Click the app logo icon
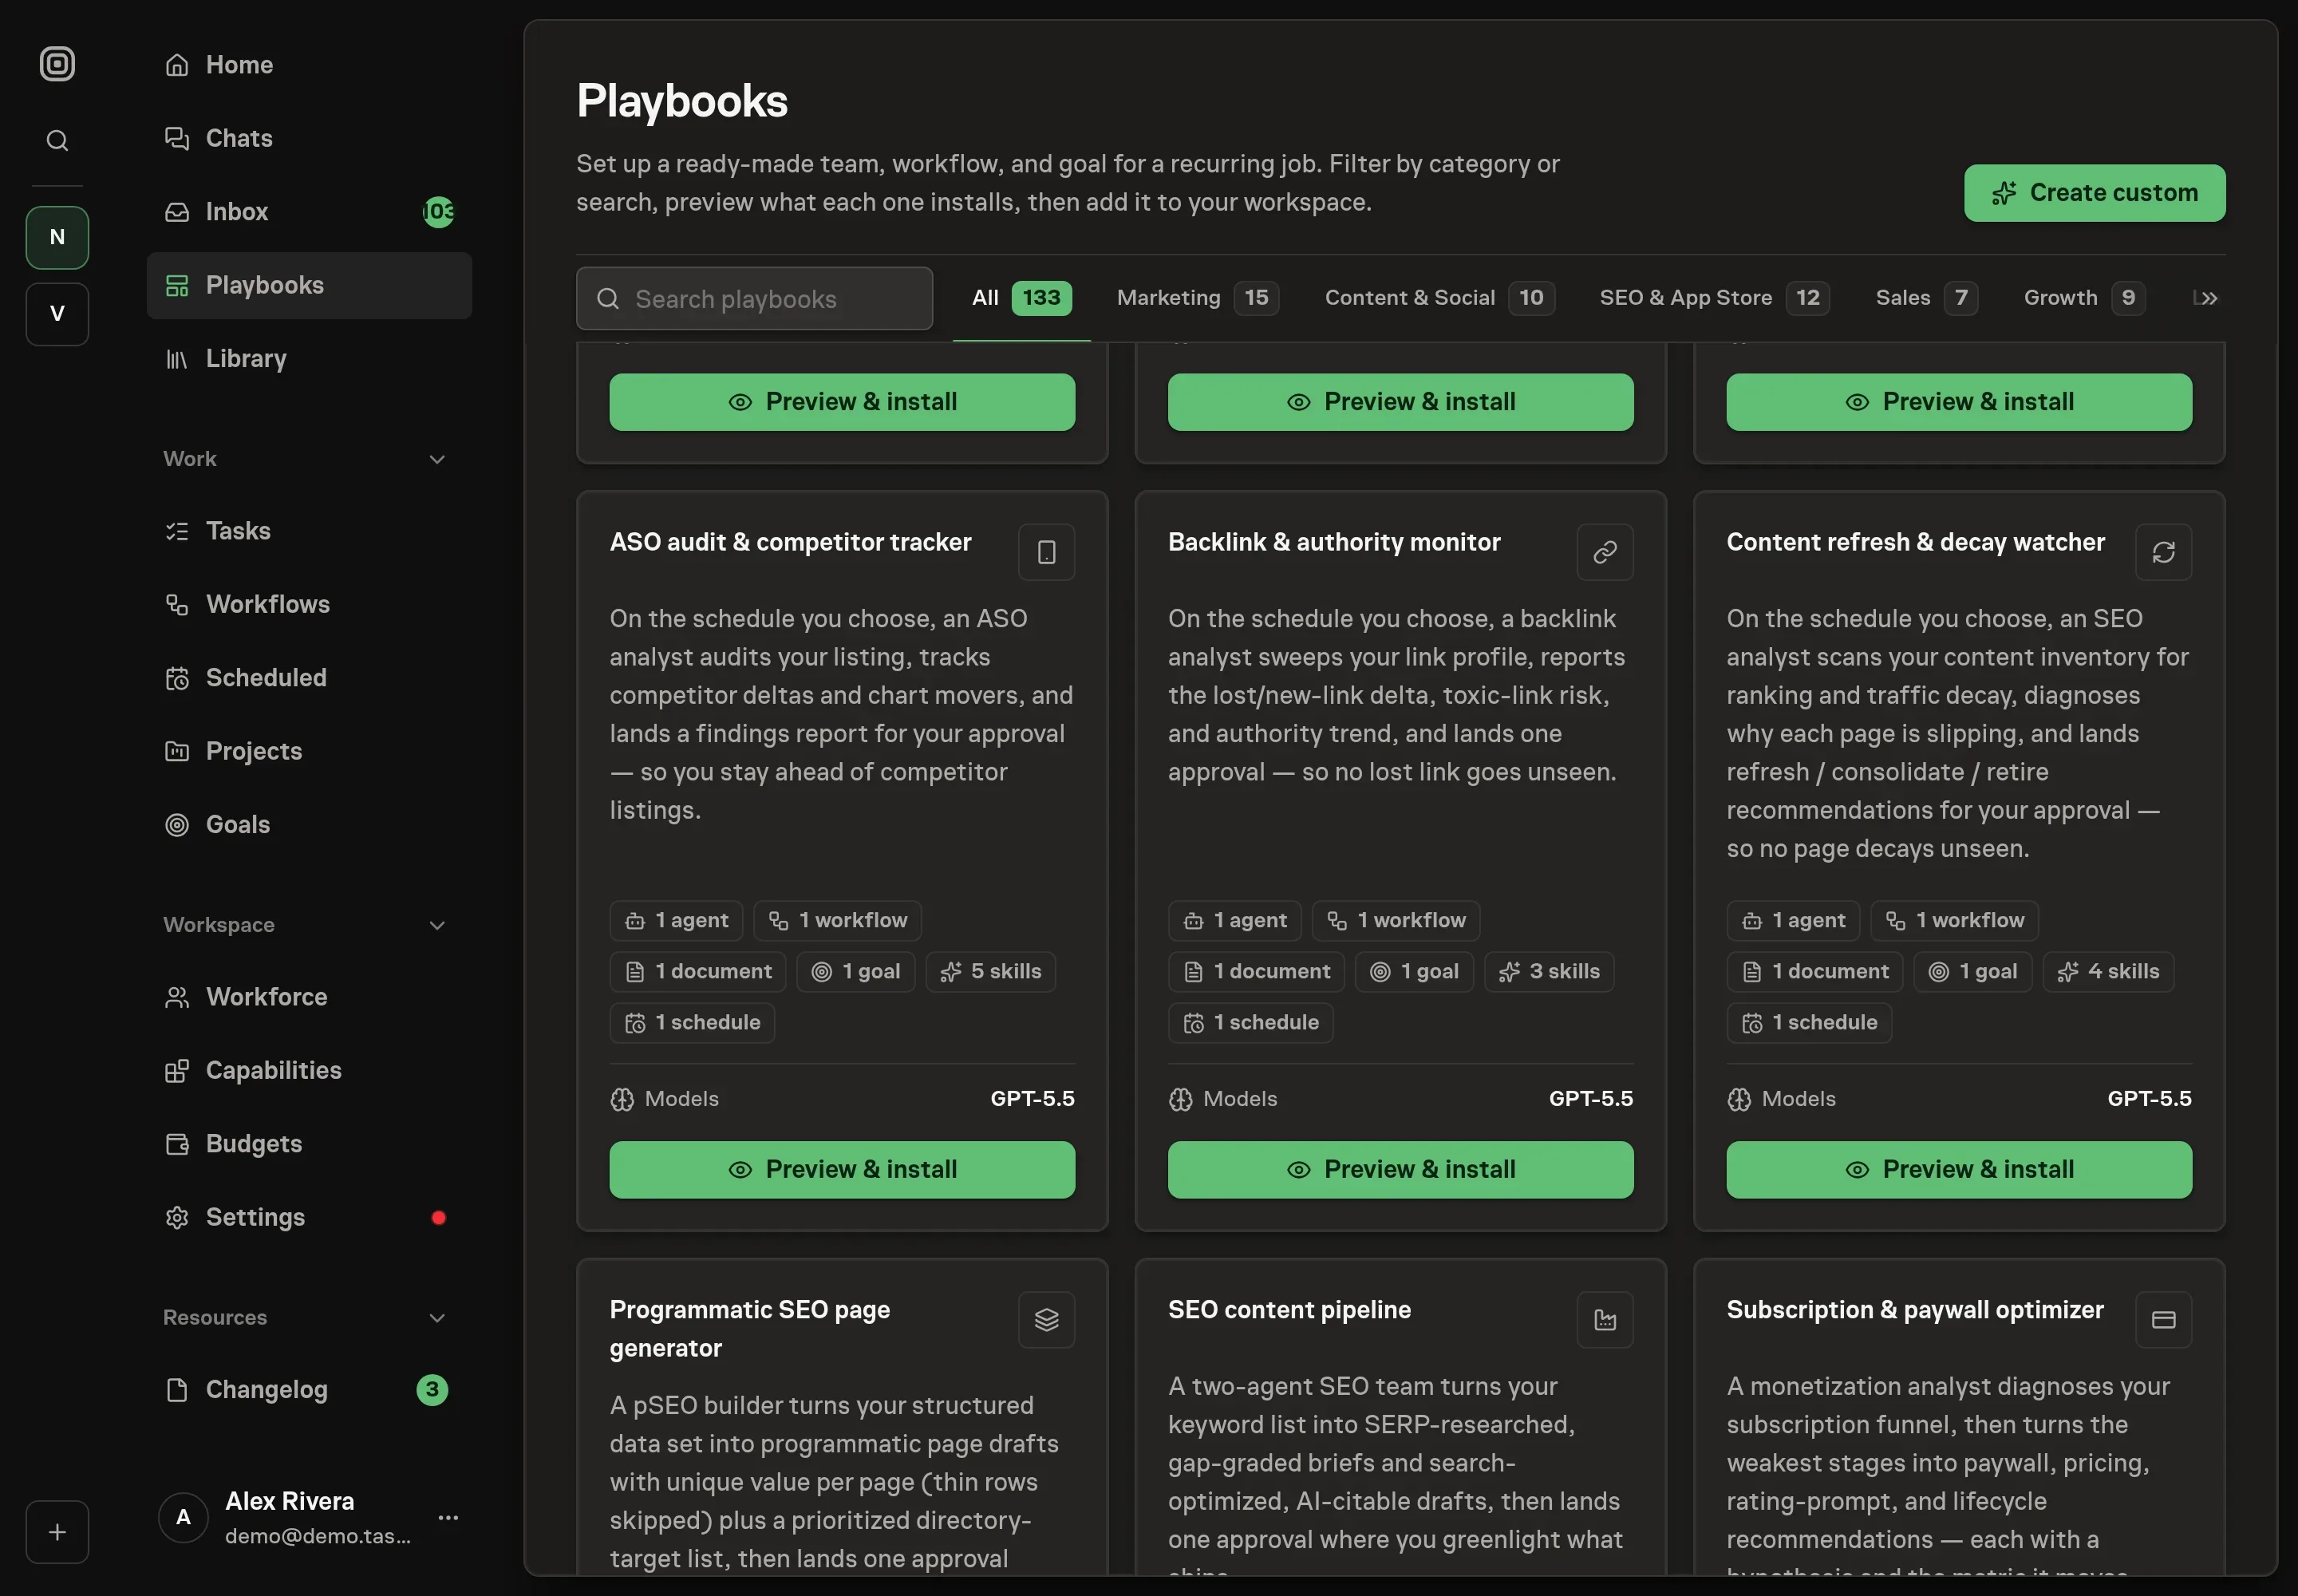The height and width of the screenshot is (1596, 2298). tap(57, 64)
